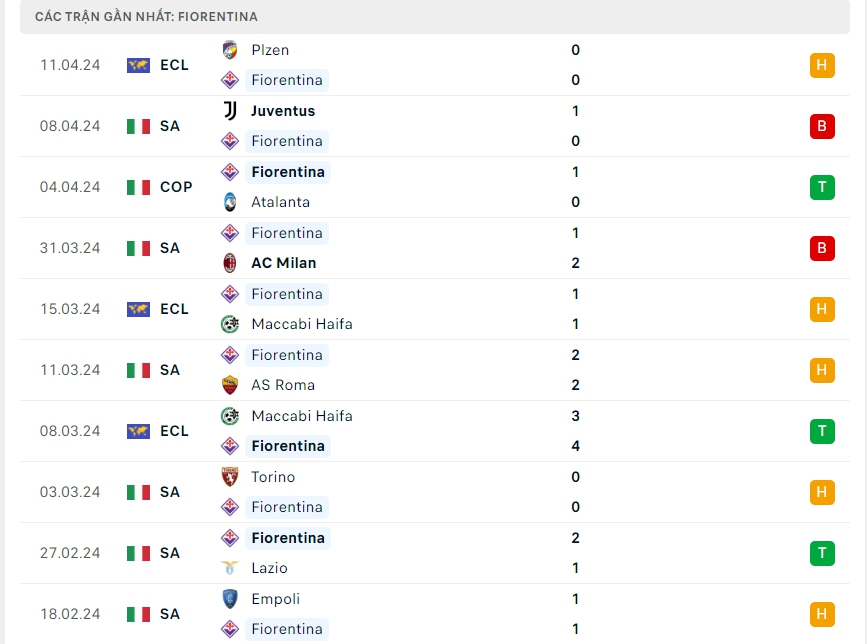The image size is (867, 644).
Task: Click the Italy flag on 08.04.24 row
Action: pyautogui.click(x=138, y=126)
